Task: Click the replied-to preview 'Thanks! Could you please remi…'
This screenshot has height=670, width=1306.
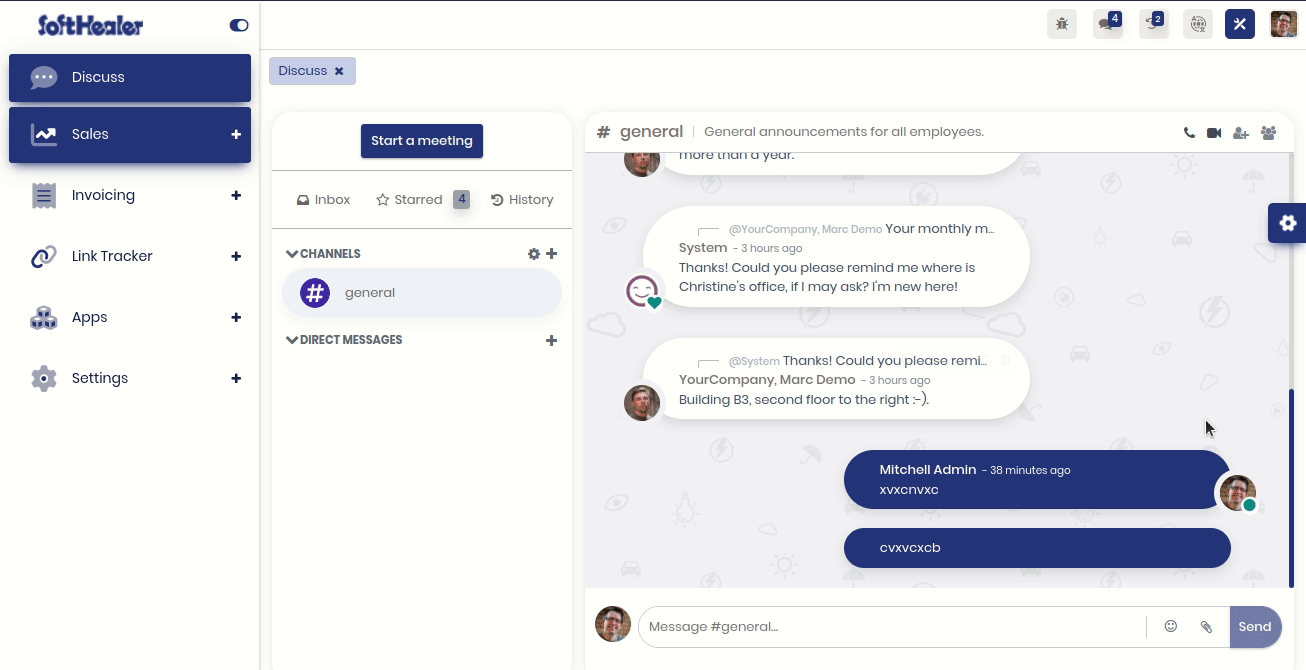Action: click(885, 361)
